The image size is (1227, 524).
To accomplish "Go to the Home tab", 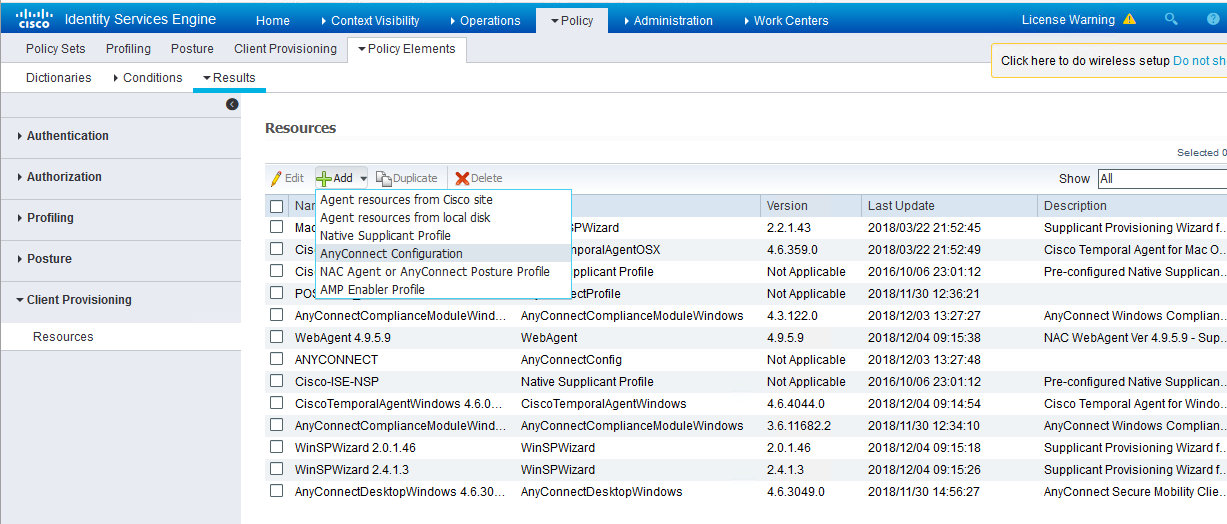I will click(x=273, y=20).
